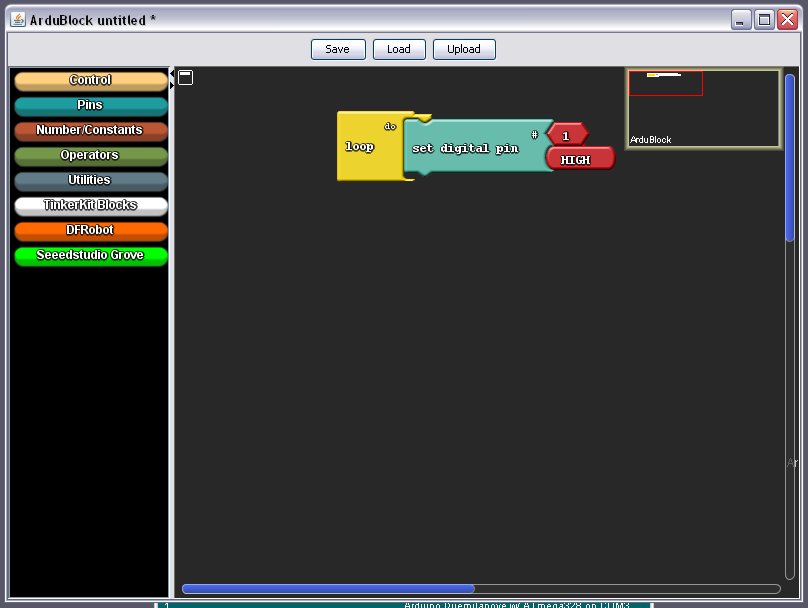Open the Control block drawer
This screenshot has height=608, width=808.
[x=90, y=81]
